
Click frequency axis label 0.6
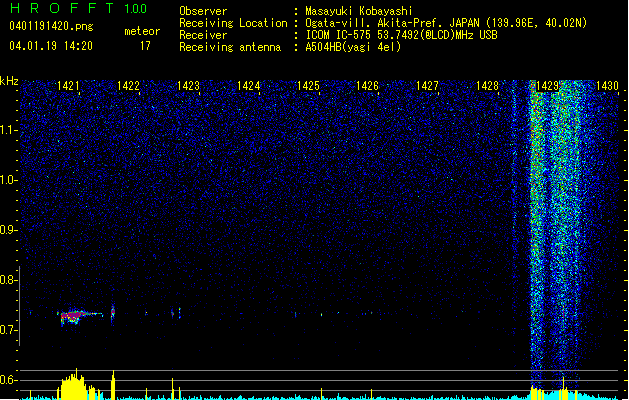point(8,380)
